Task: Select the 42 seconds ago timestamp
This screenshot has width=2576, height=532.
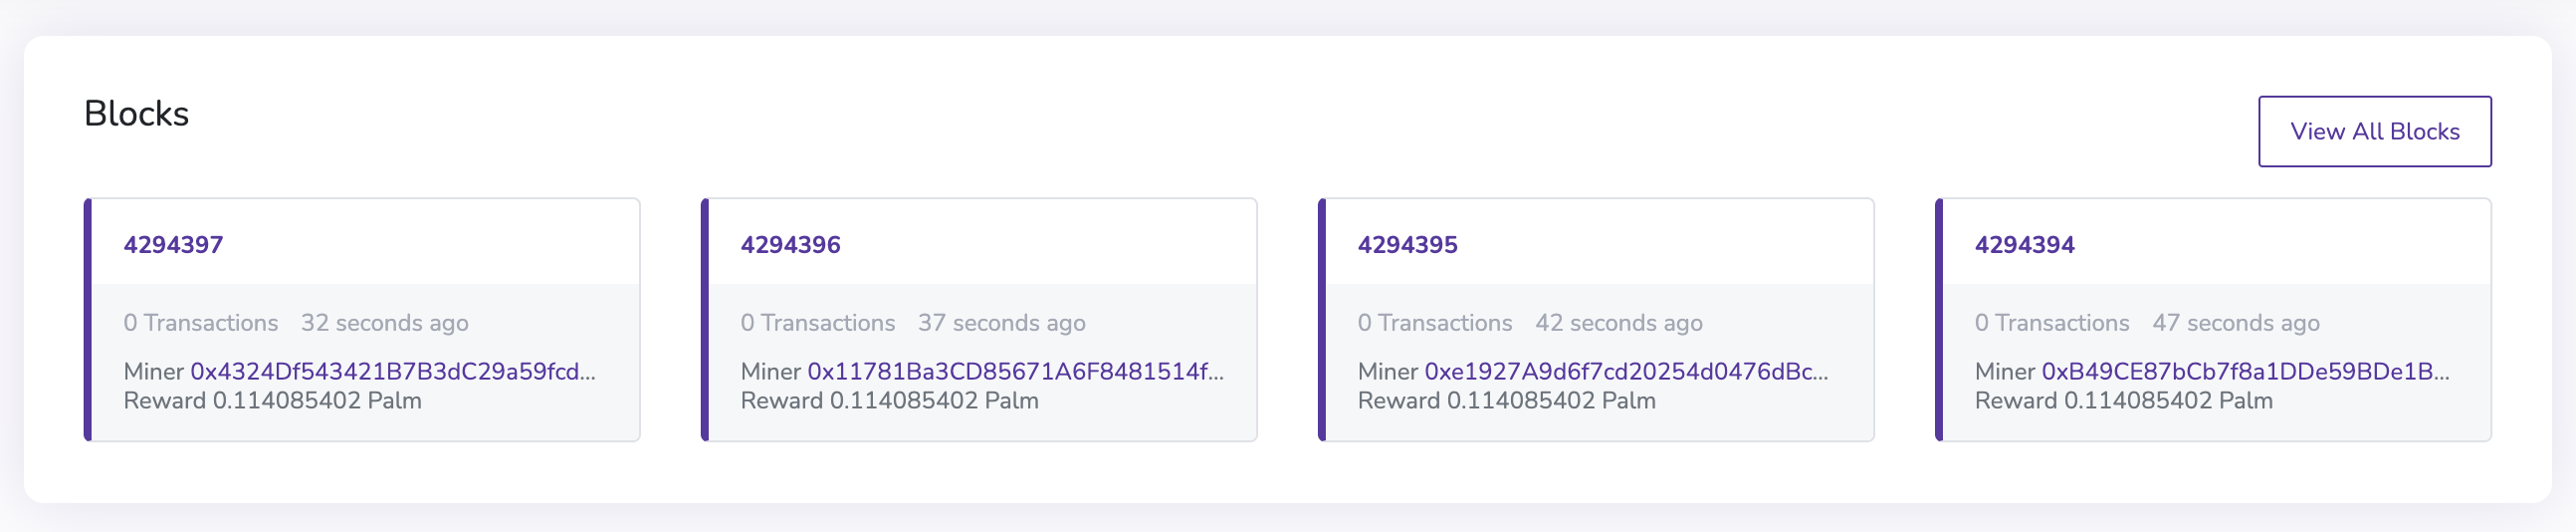Action: 1619,323
